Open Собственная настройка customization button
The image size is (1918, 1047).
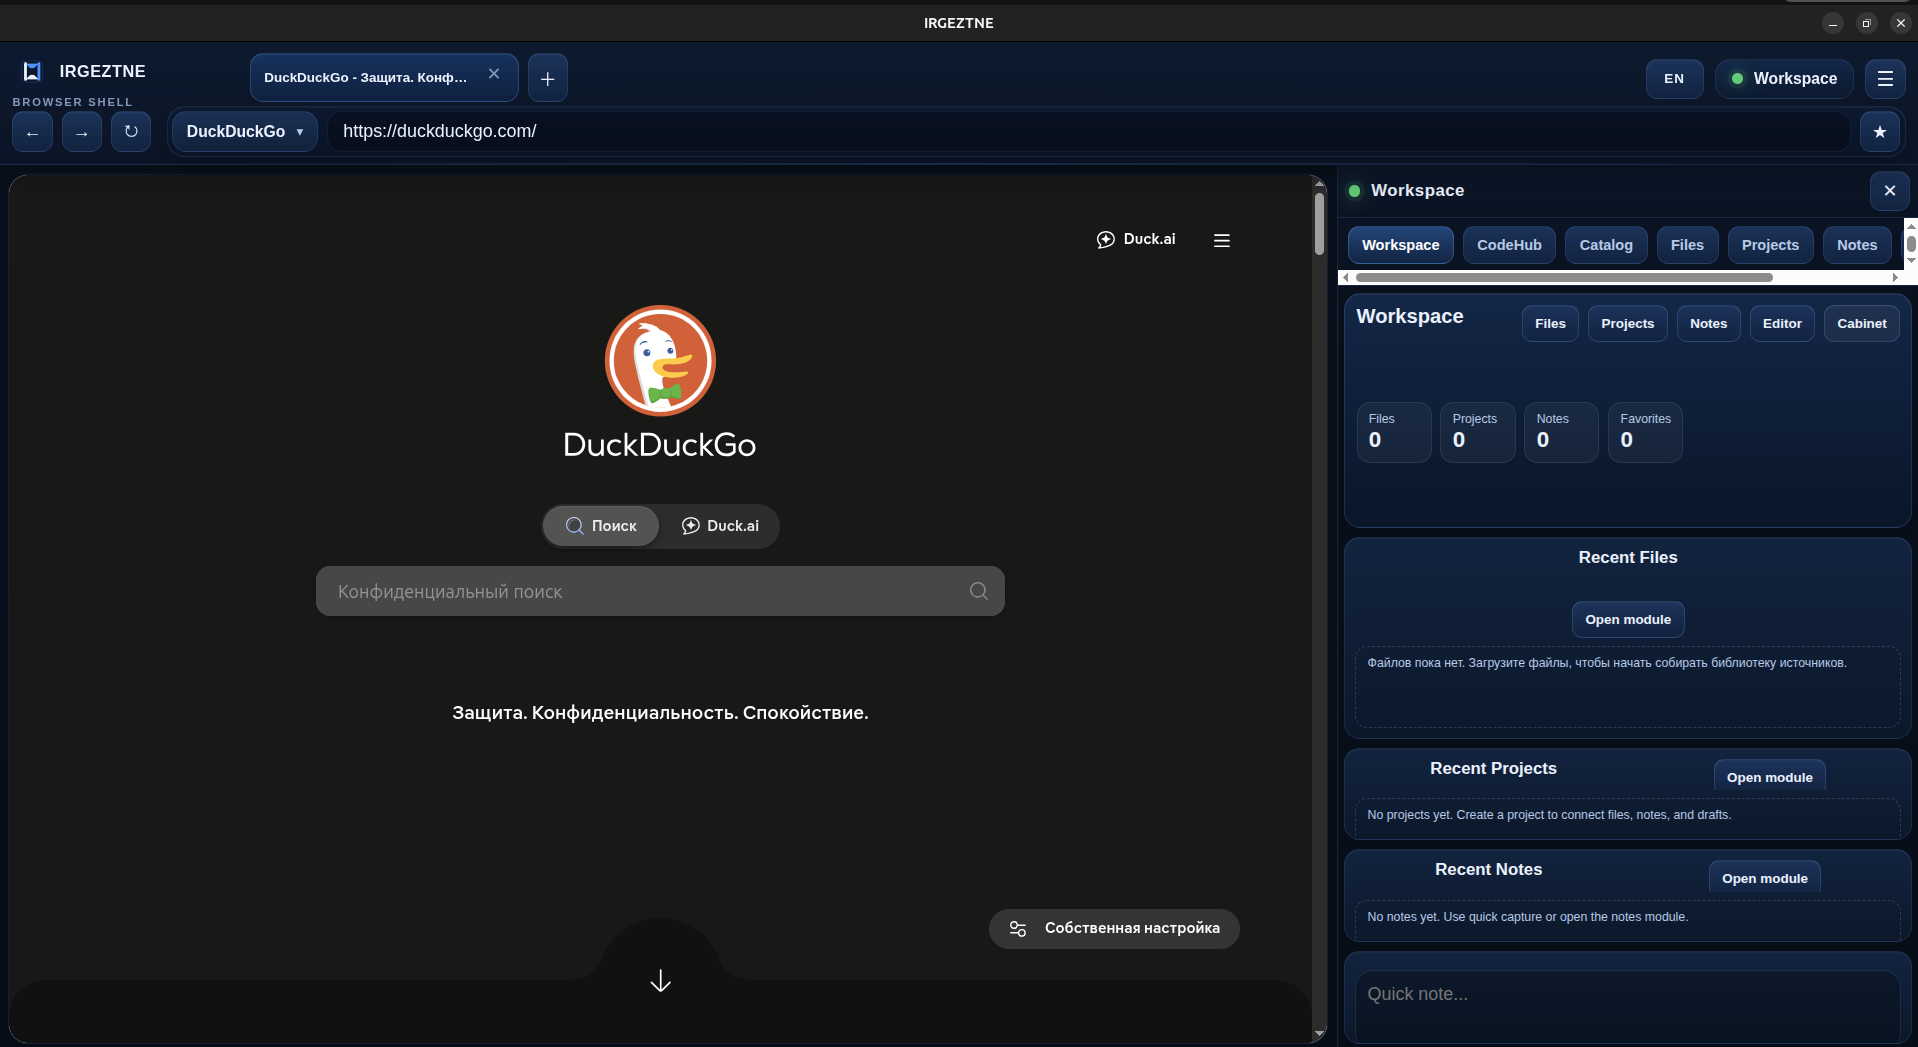pos(1114,929)
